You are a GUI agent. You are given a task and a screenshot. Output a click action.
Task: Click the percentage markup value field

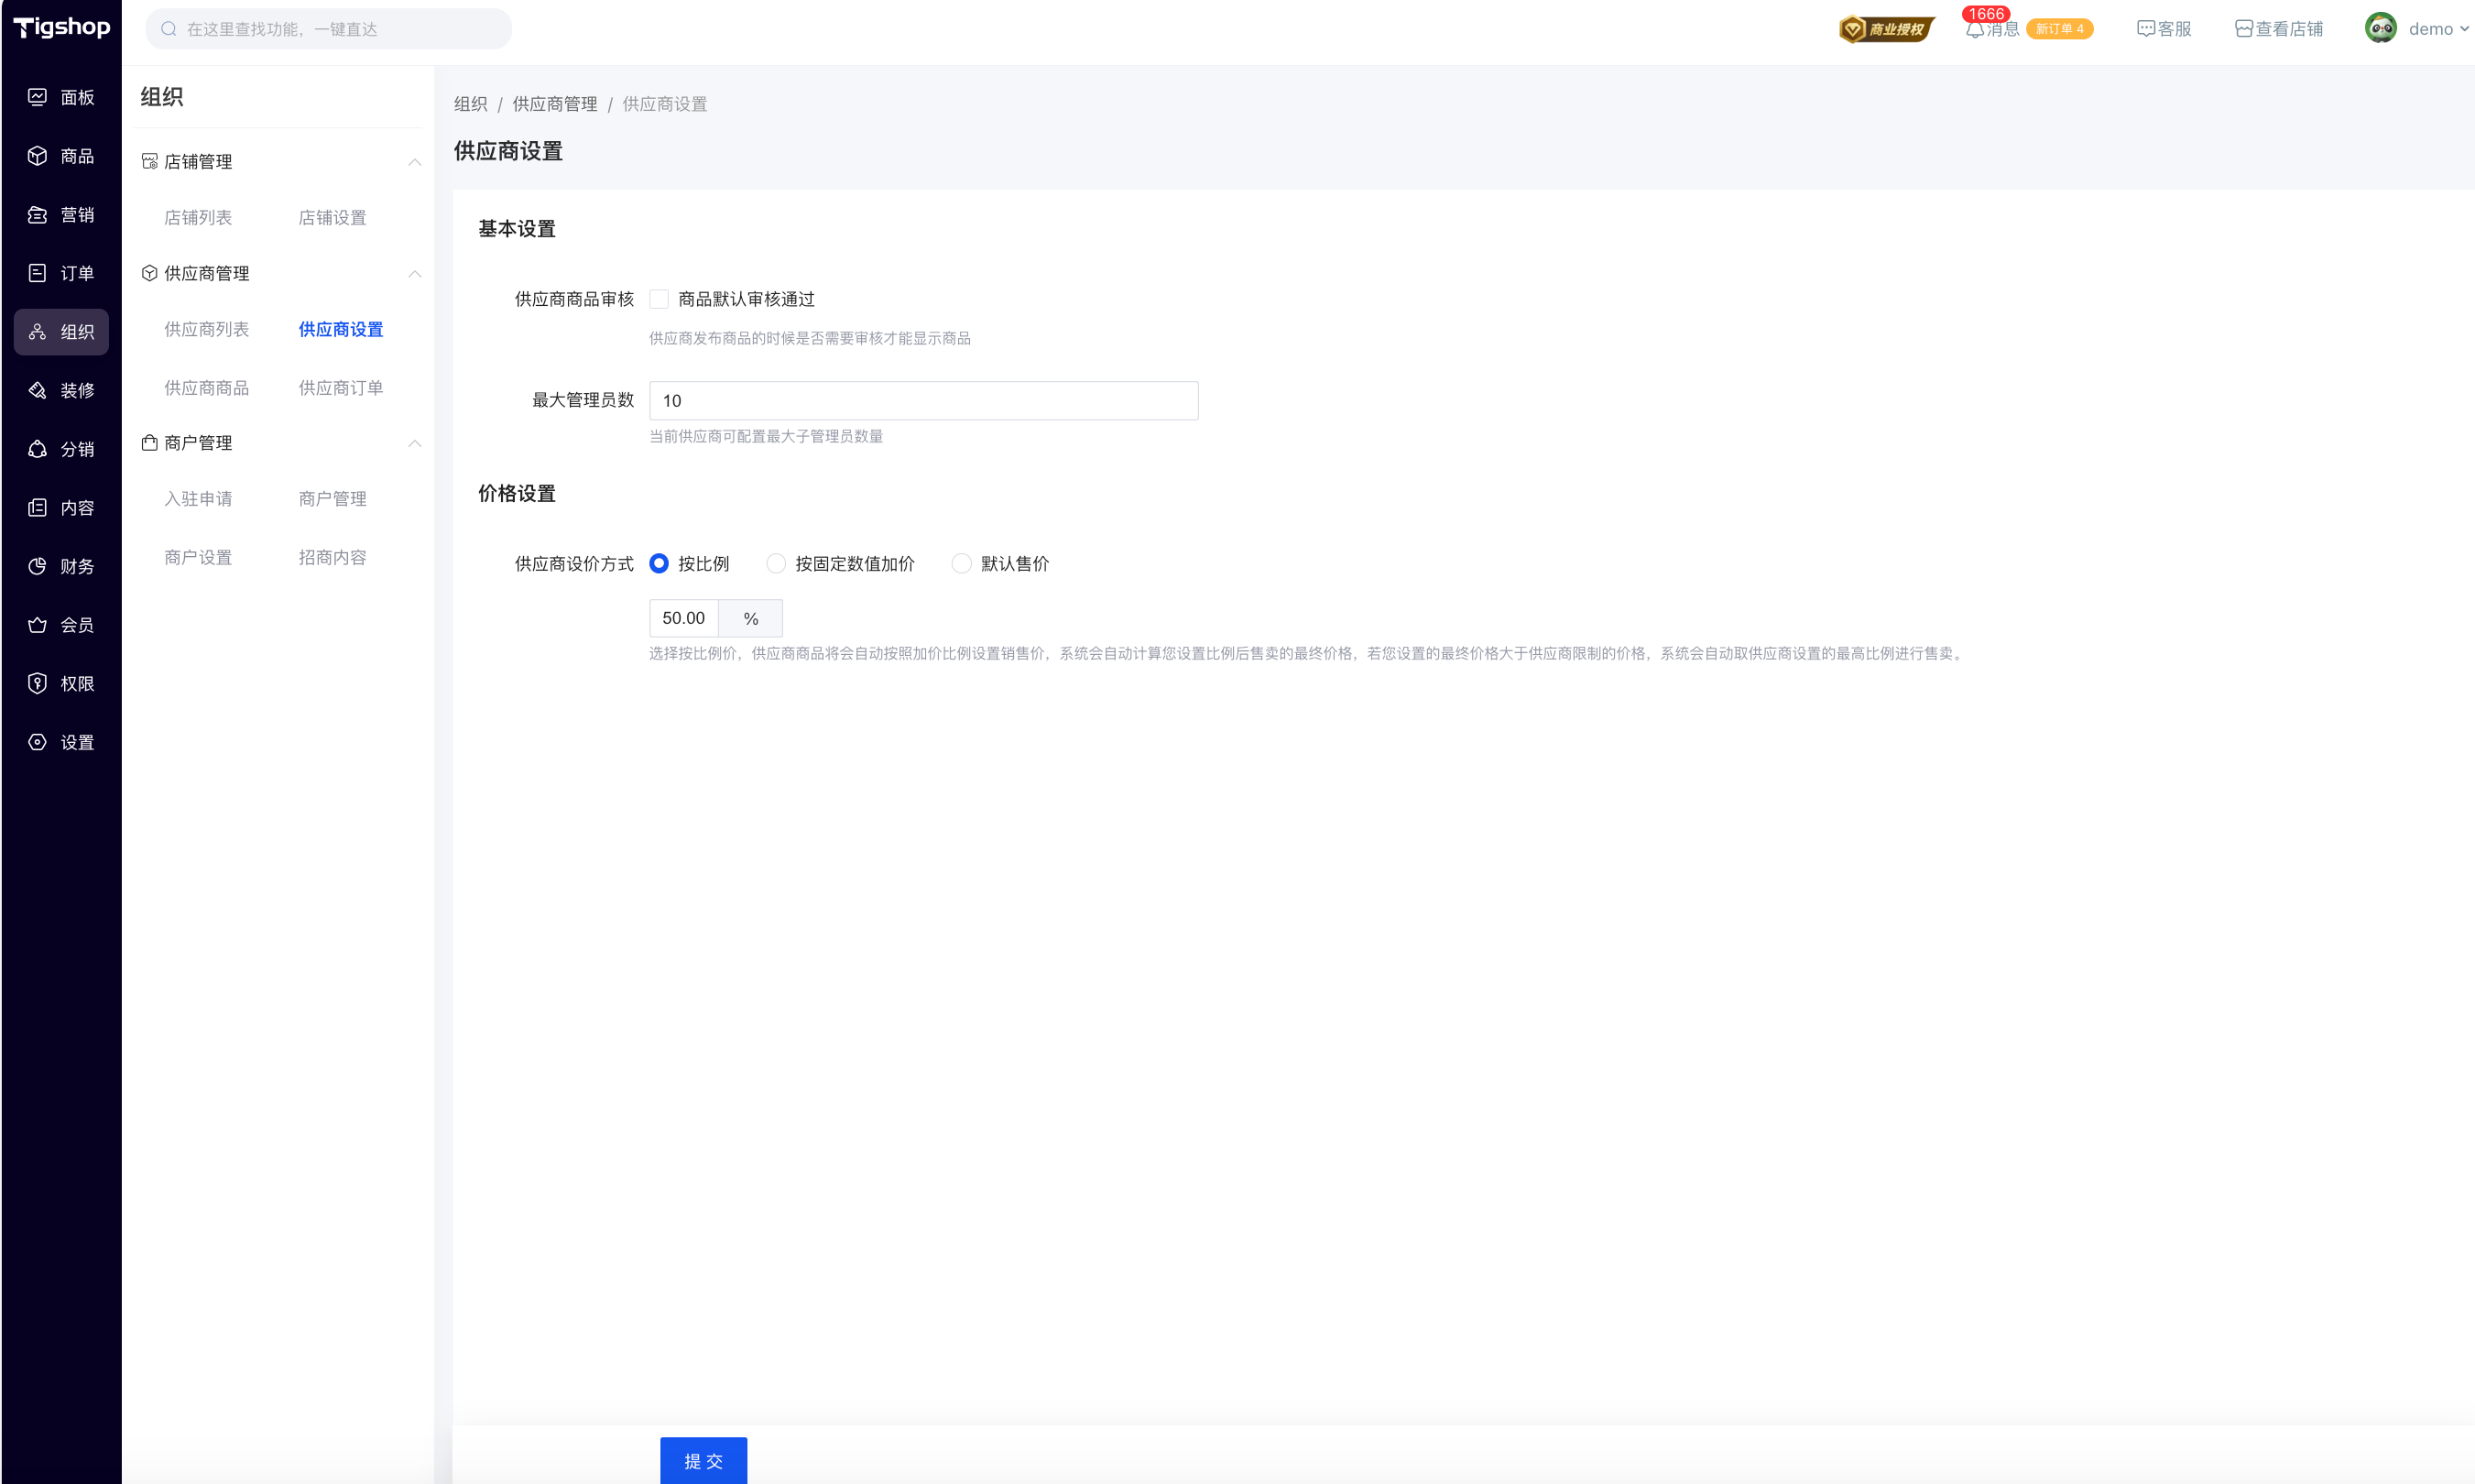(x=684, y=618)
